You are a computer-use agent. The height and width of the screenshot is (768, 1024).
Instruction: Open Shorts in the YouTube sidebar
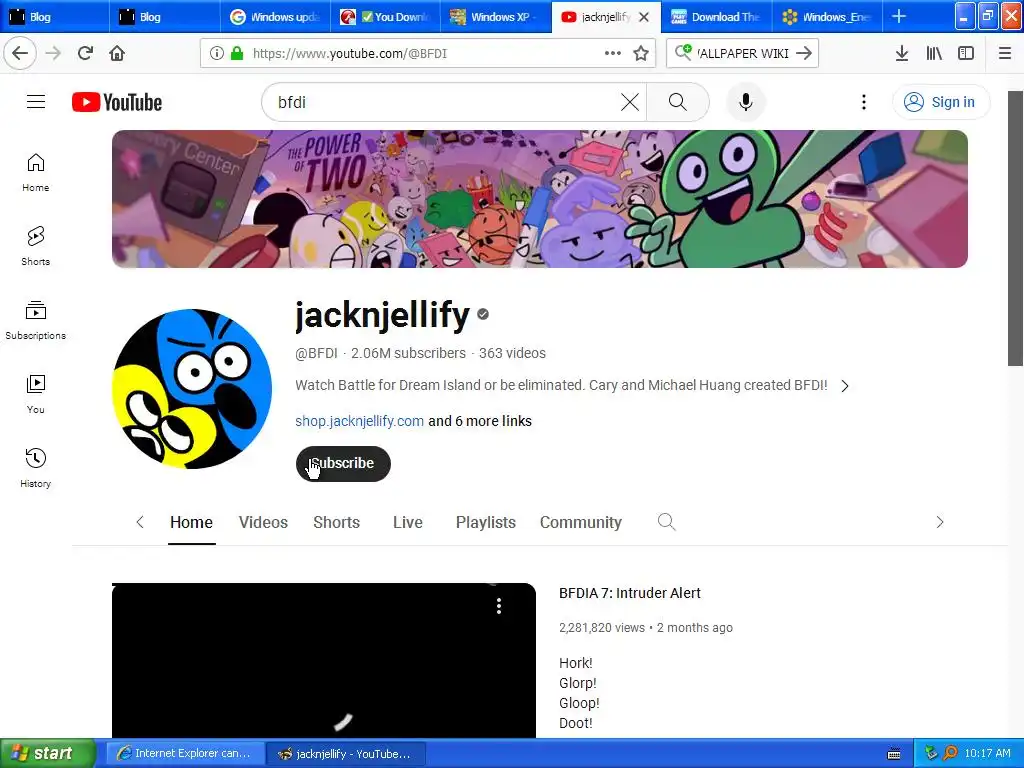click(35, 246)
